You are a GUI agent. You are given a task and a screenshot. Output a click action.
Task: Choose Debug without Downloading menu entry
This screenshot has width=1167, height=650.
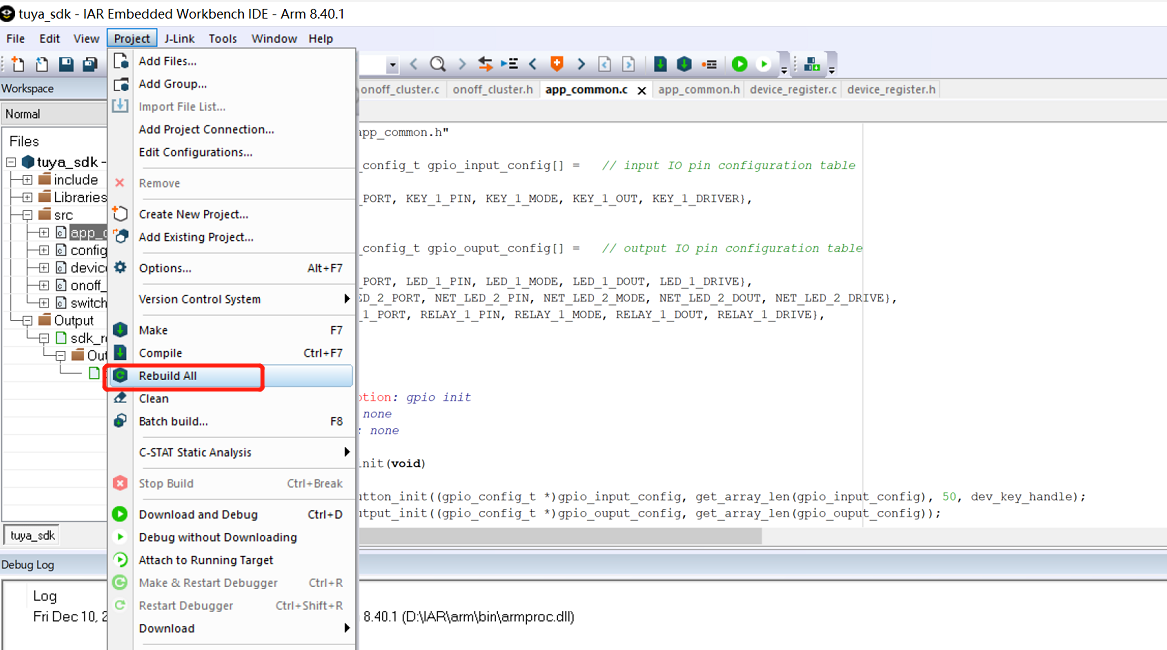[231, 537]
